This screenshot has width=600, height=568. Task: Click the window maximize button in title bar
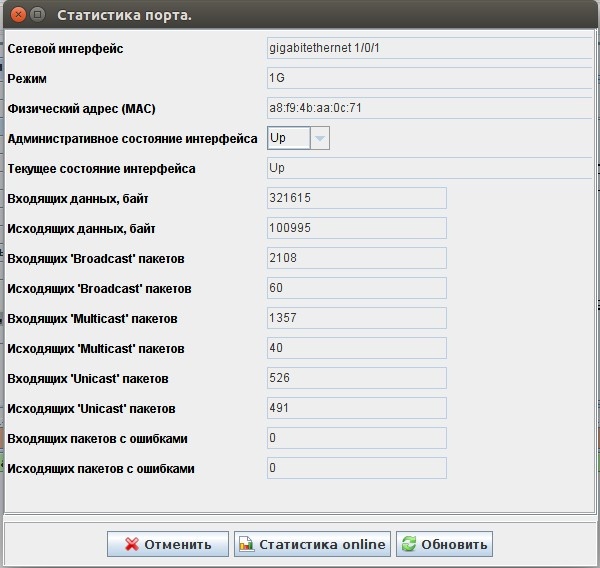point(38,15)
